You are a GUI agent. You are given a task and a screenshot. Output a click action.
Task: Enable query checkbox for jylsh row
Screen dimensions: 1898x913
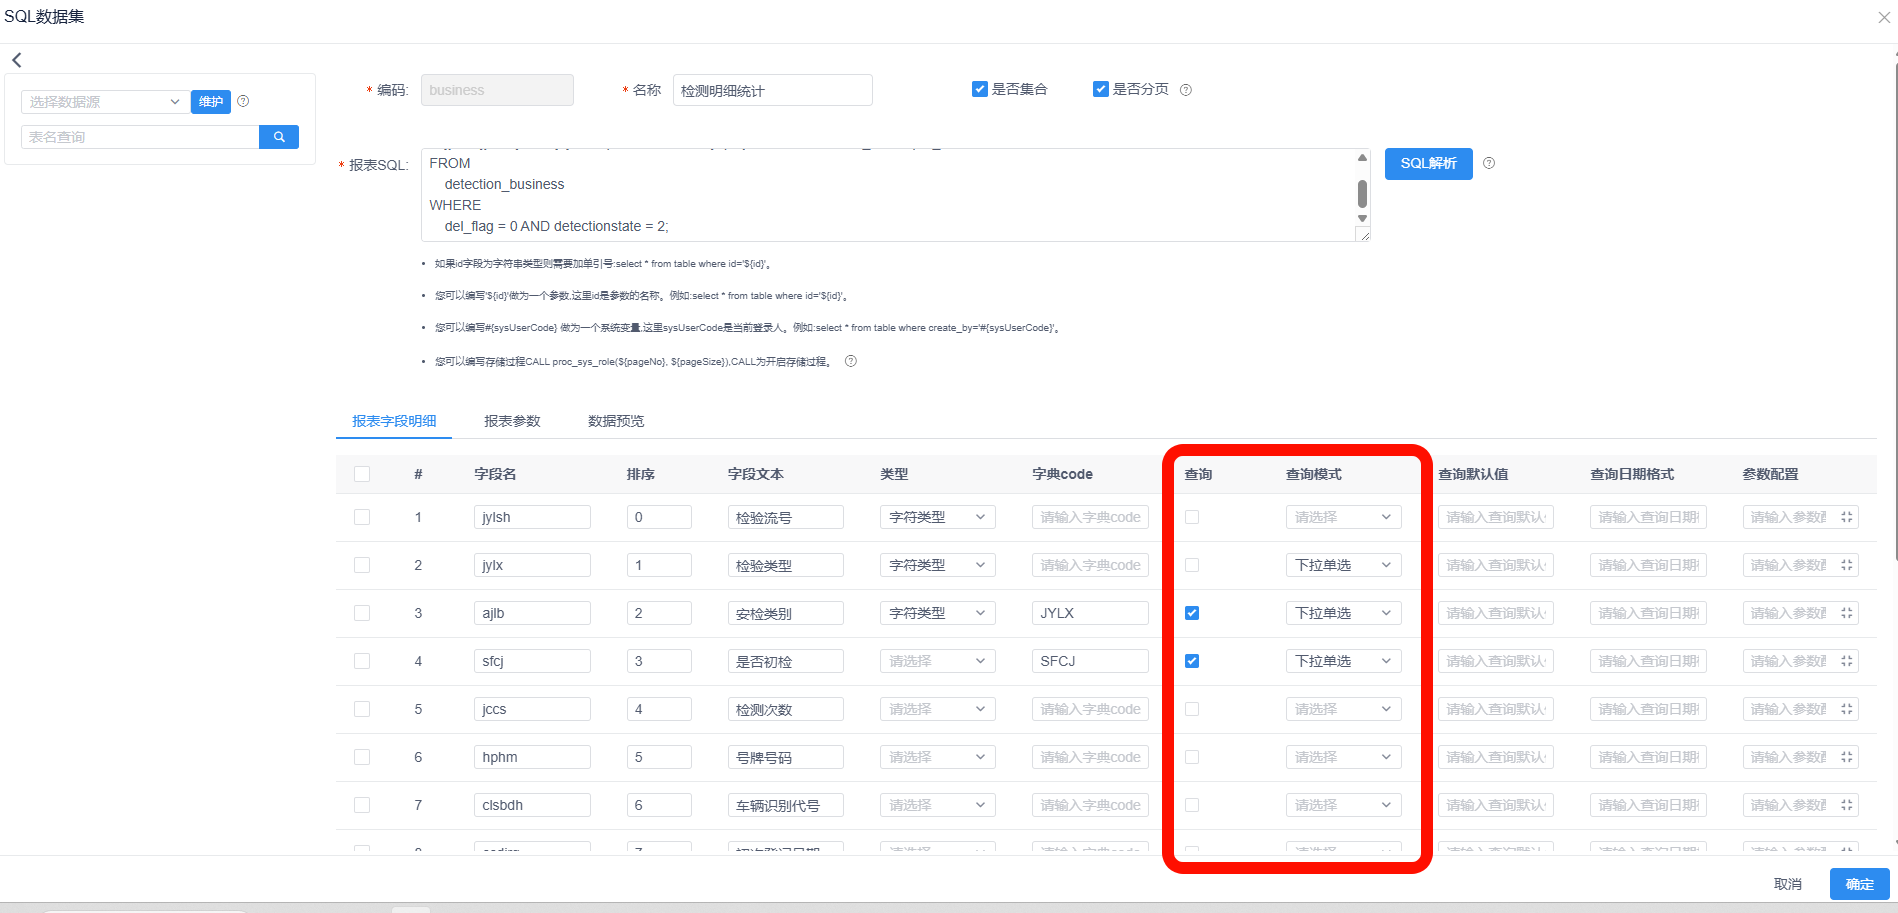1192,517
